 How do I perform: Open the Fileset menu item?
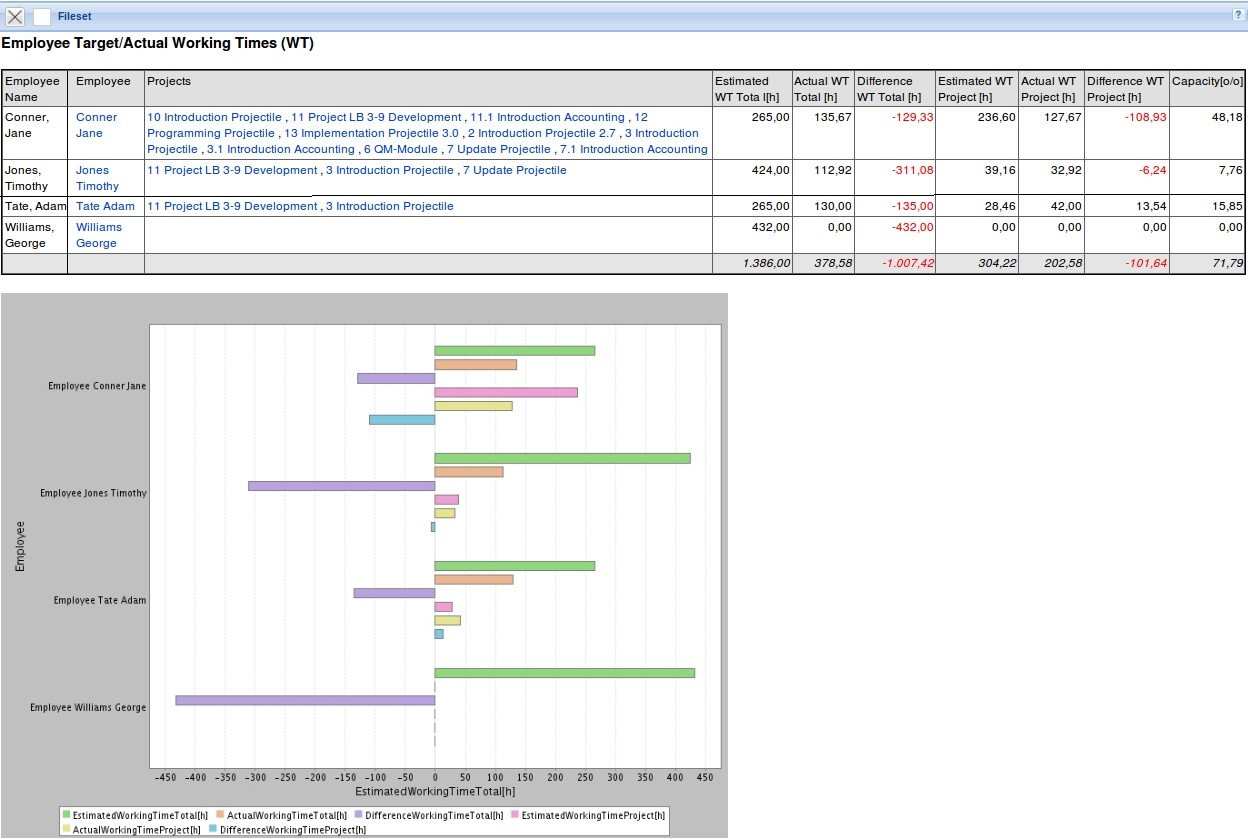74,16
